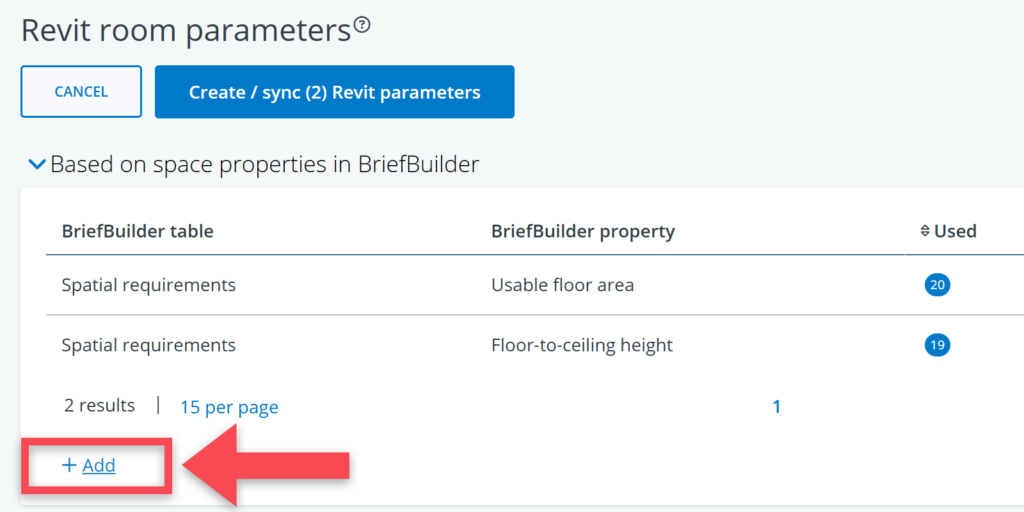The width and height of the screenshot is (1024, 512).
Task: Click Spatial requirements in the second row
Action: pos(149,345)
